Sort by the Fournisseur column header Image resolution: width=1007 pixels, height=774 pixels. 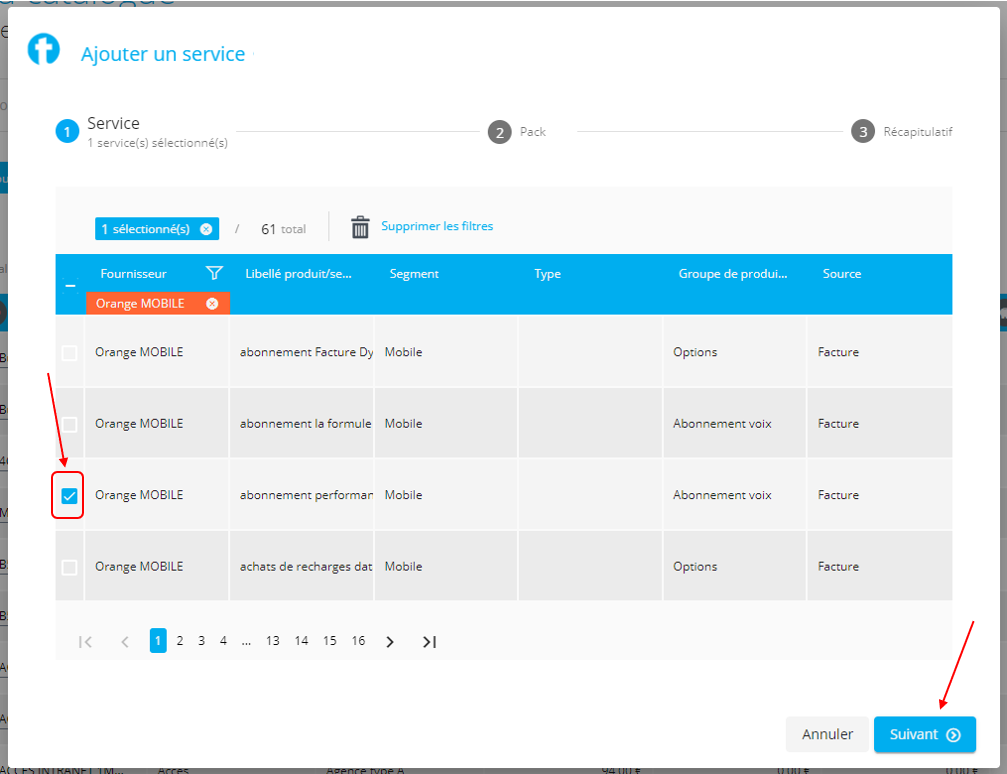tap(134, 274)
